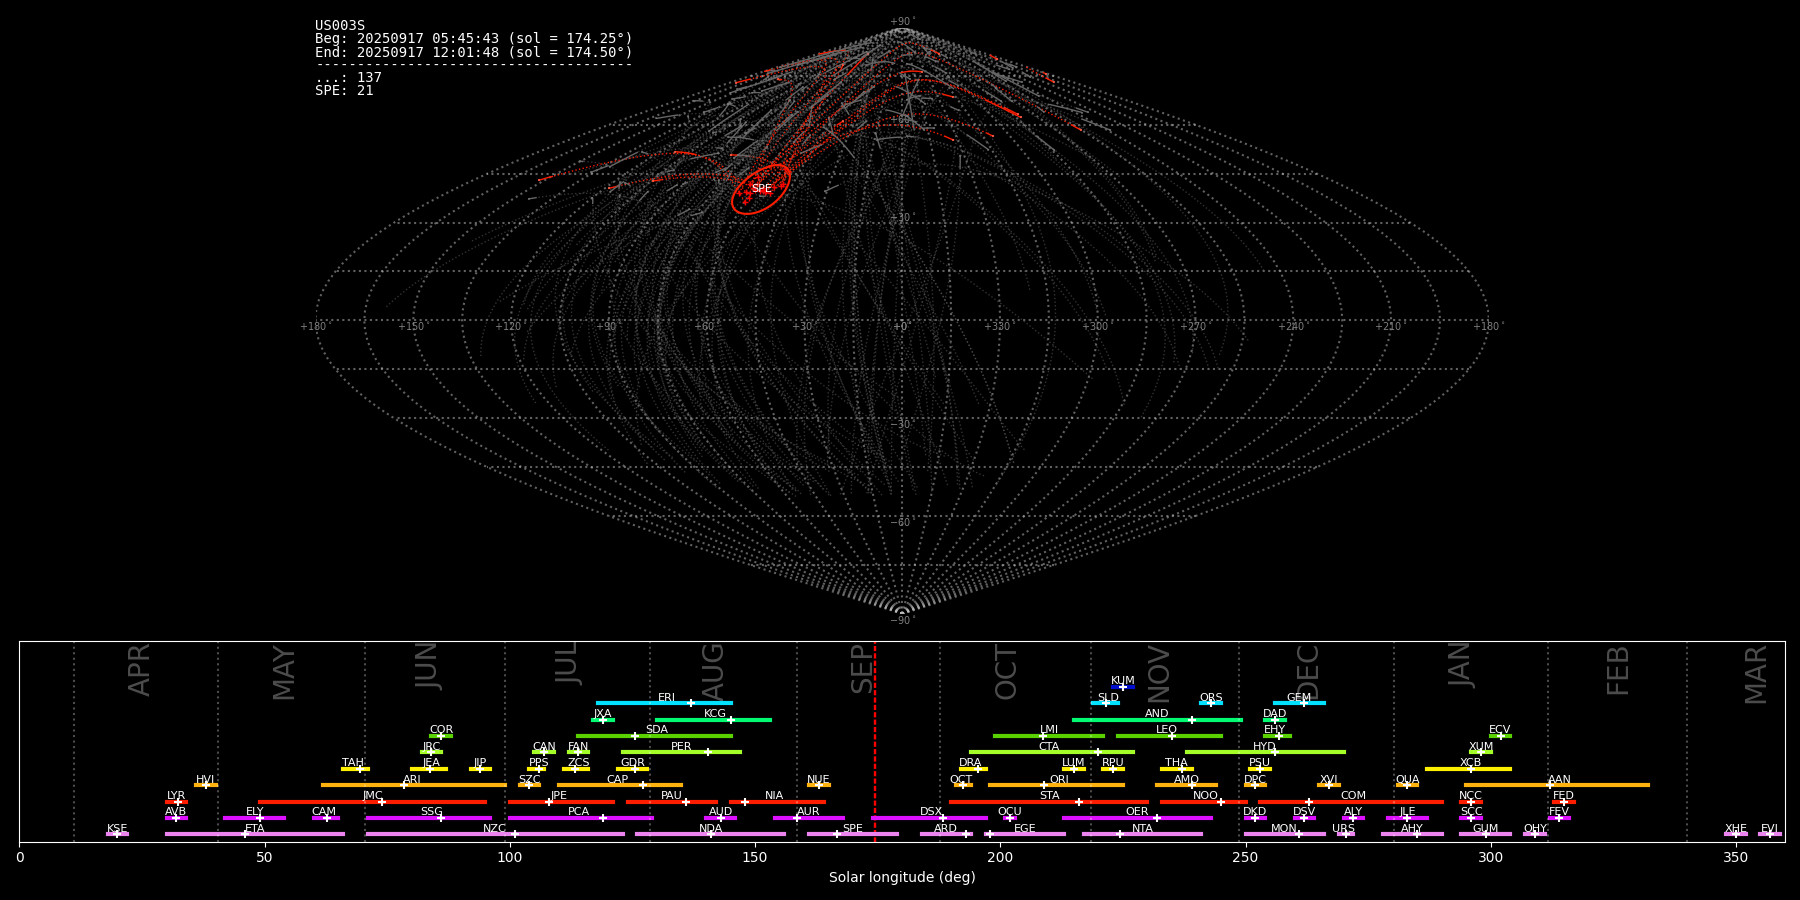Image resolution: width=1800 pixels, height=900 pixels.
Task: Click the SPE radiant ellipse on sky map
Action: [x=761, y=189]
